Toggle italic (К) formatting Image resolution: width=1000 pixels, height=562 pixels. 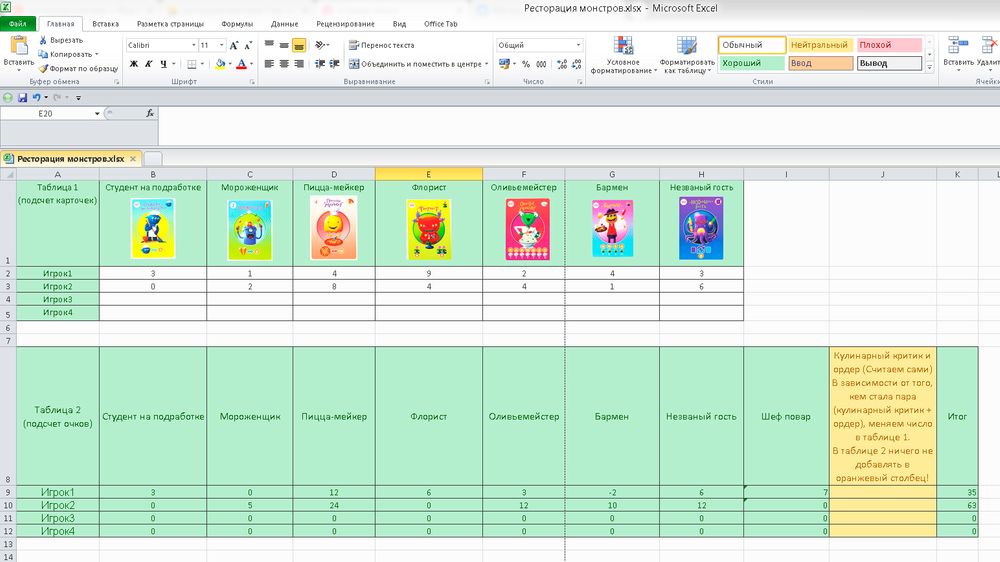click(x=147, y=64)
